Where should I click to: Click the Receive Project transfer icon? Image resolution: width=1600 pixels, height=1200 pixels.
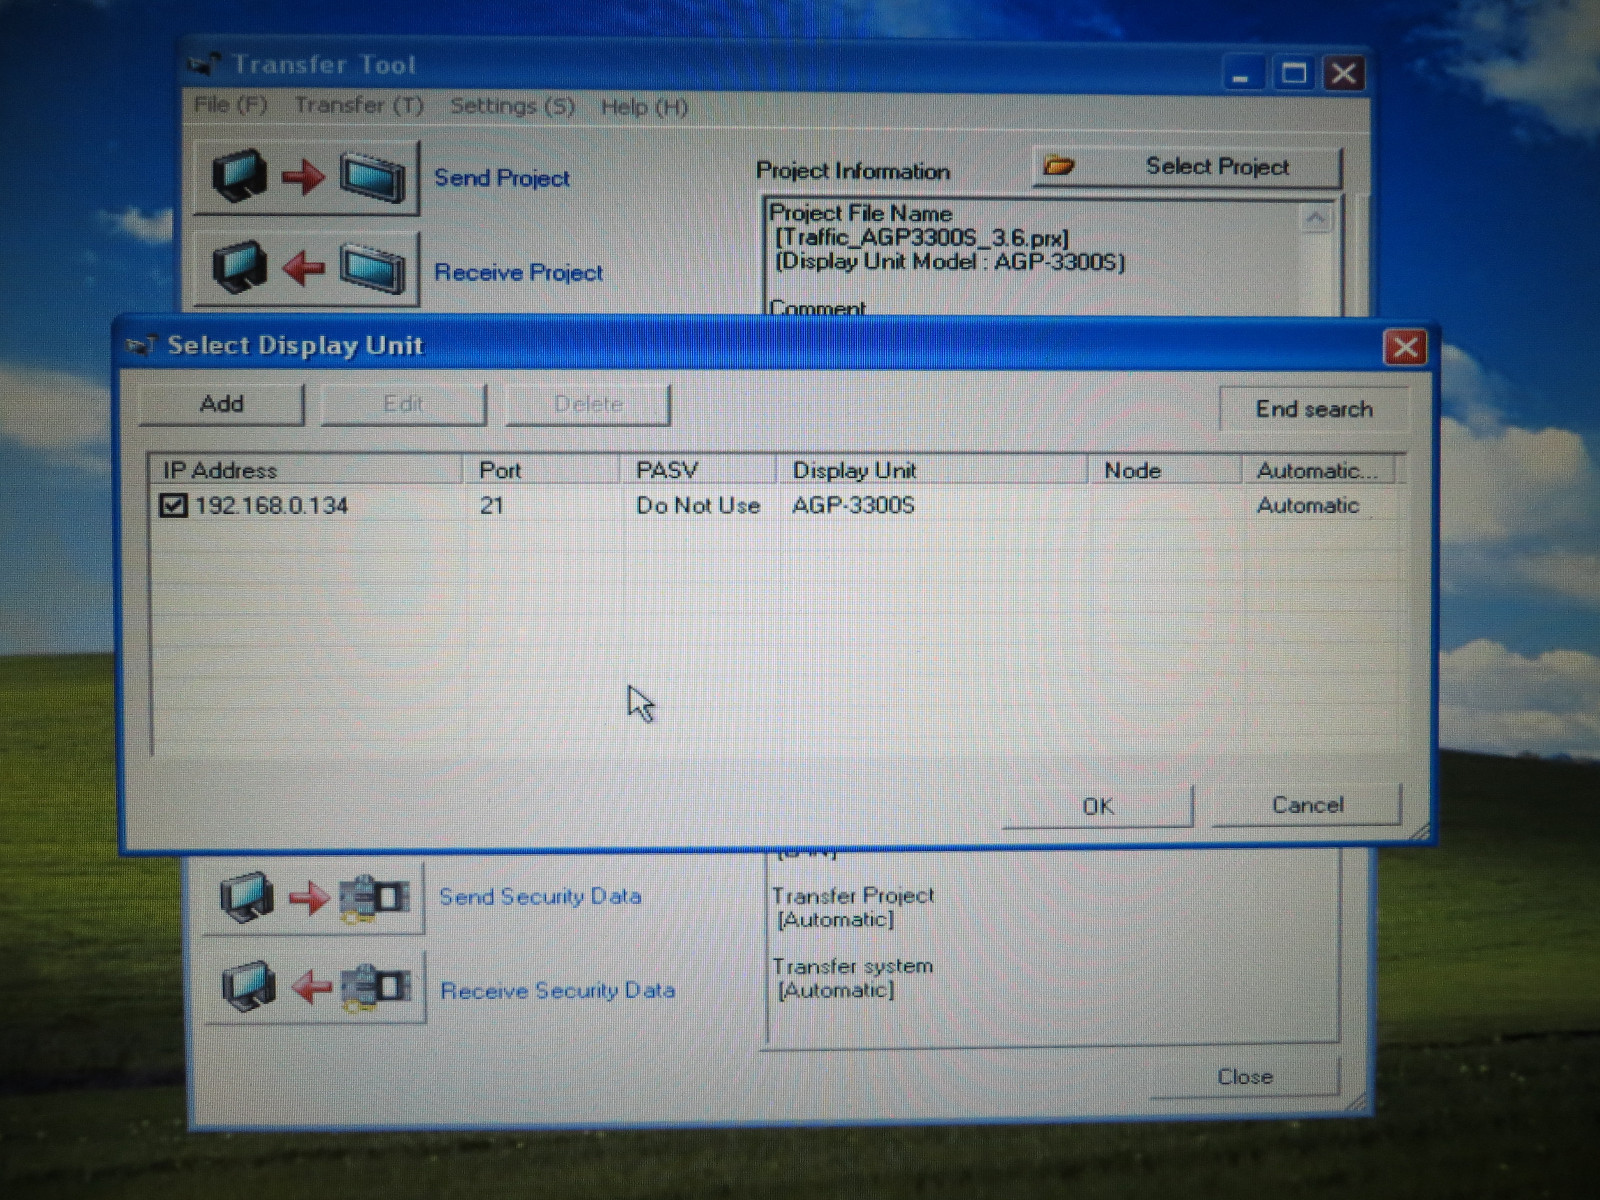307,268
